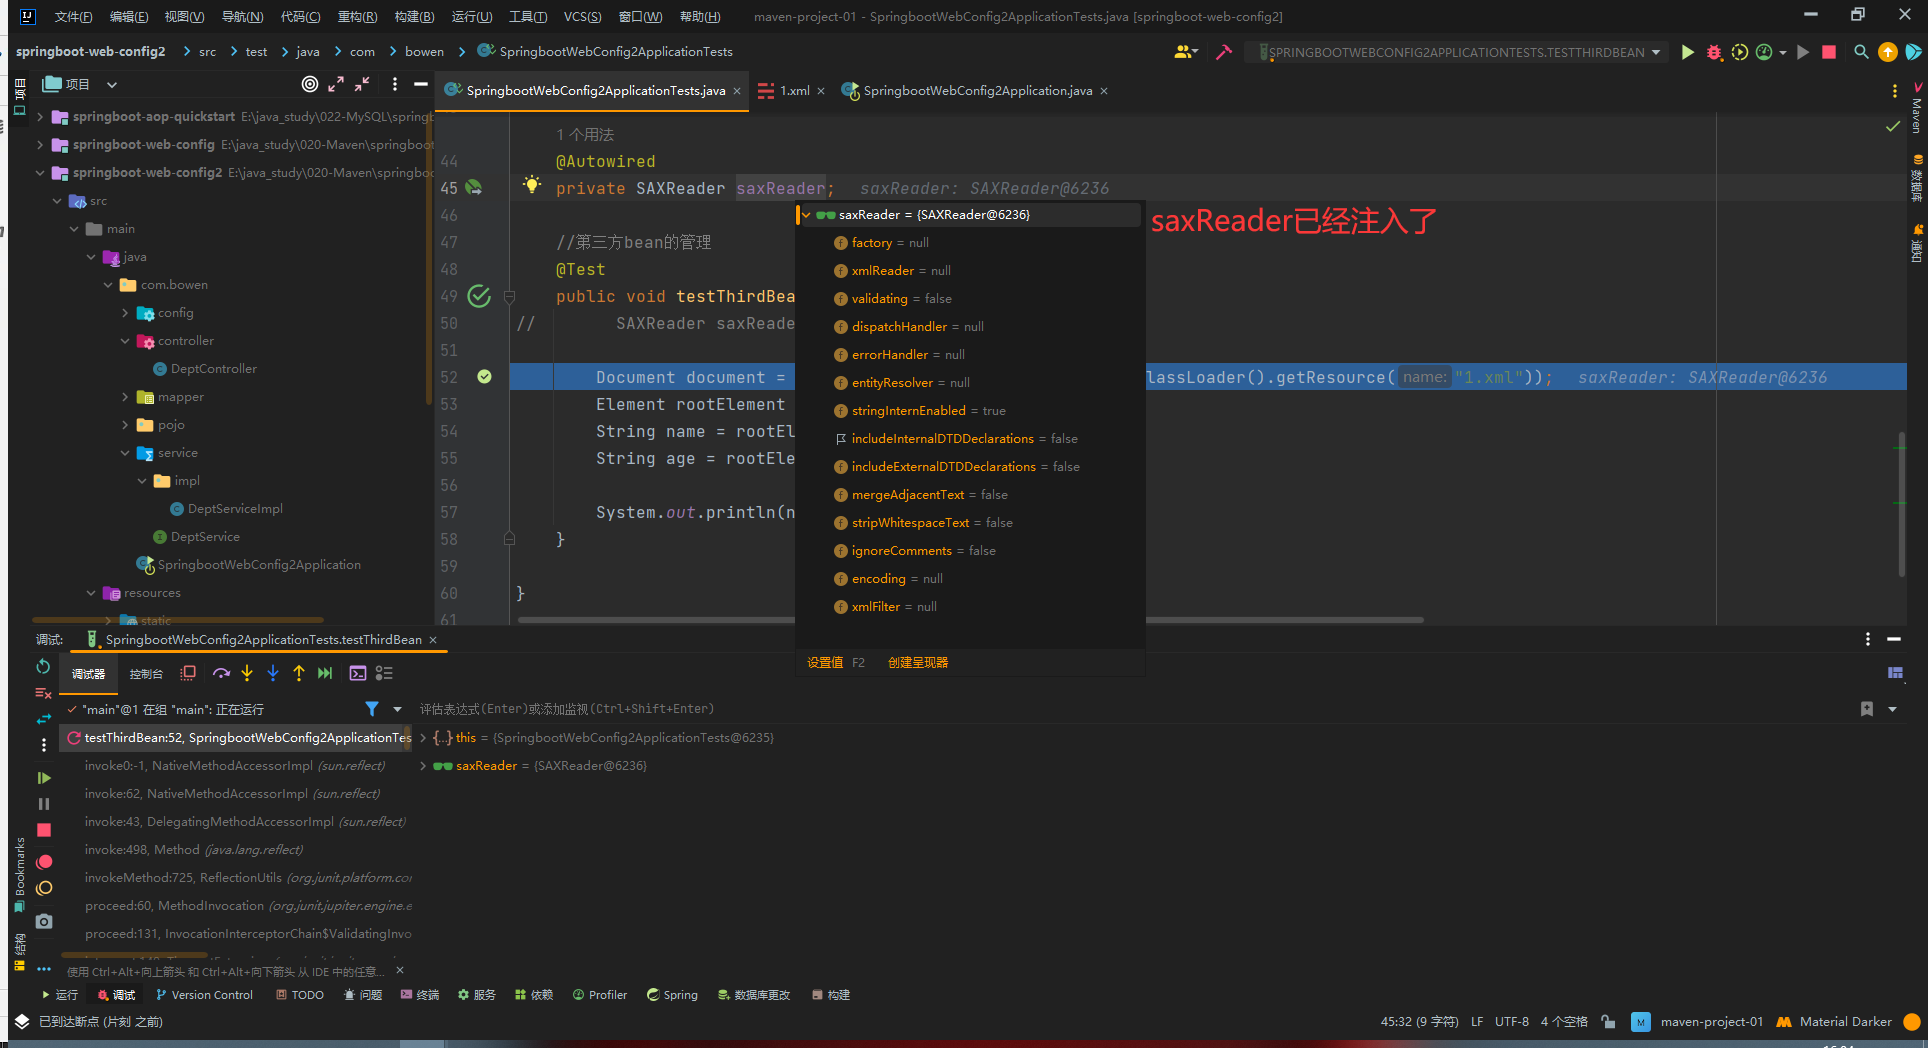Image resolution: width=1928 pixels, height=1048 pixels.
Task: Click the evaluate expression input field
Action: pos(1135,709)
